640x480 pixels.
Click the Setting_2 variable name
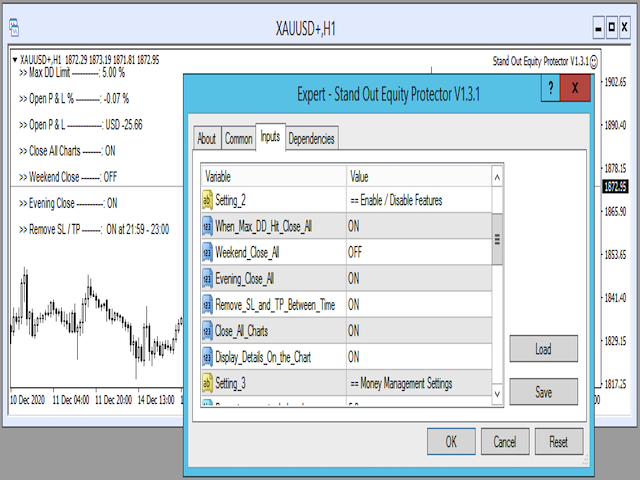(230, 200)
